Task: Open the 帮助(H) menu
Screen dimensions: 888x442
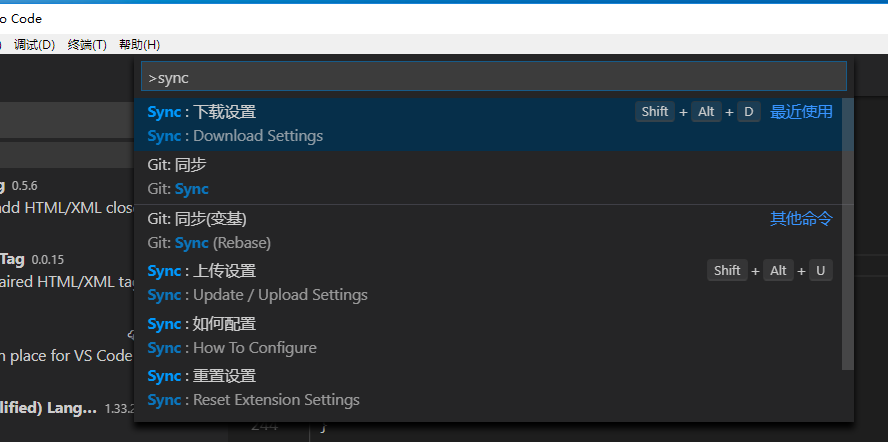Action: [x=139, y=45]
